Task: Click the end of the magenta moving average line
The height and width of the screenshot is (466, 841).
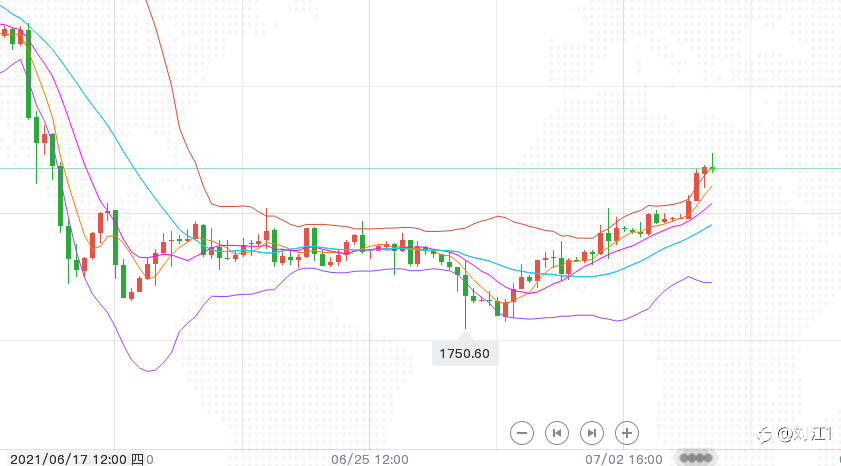Action: [711, 204]
